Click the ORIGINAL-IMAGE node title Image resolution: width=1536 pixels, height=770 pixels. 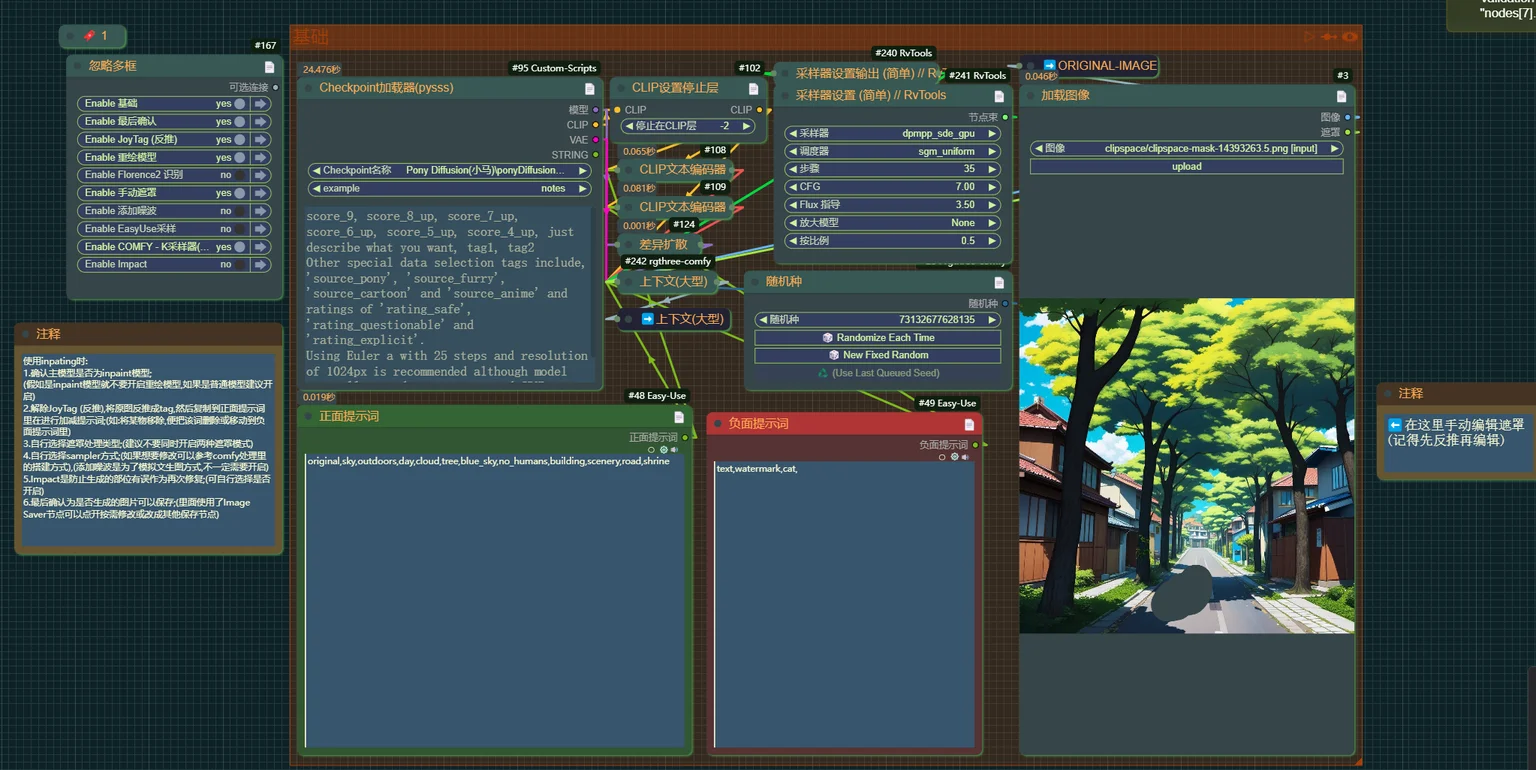pyautogui.click(x=1107, y=66)
